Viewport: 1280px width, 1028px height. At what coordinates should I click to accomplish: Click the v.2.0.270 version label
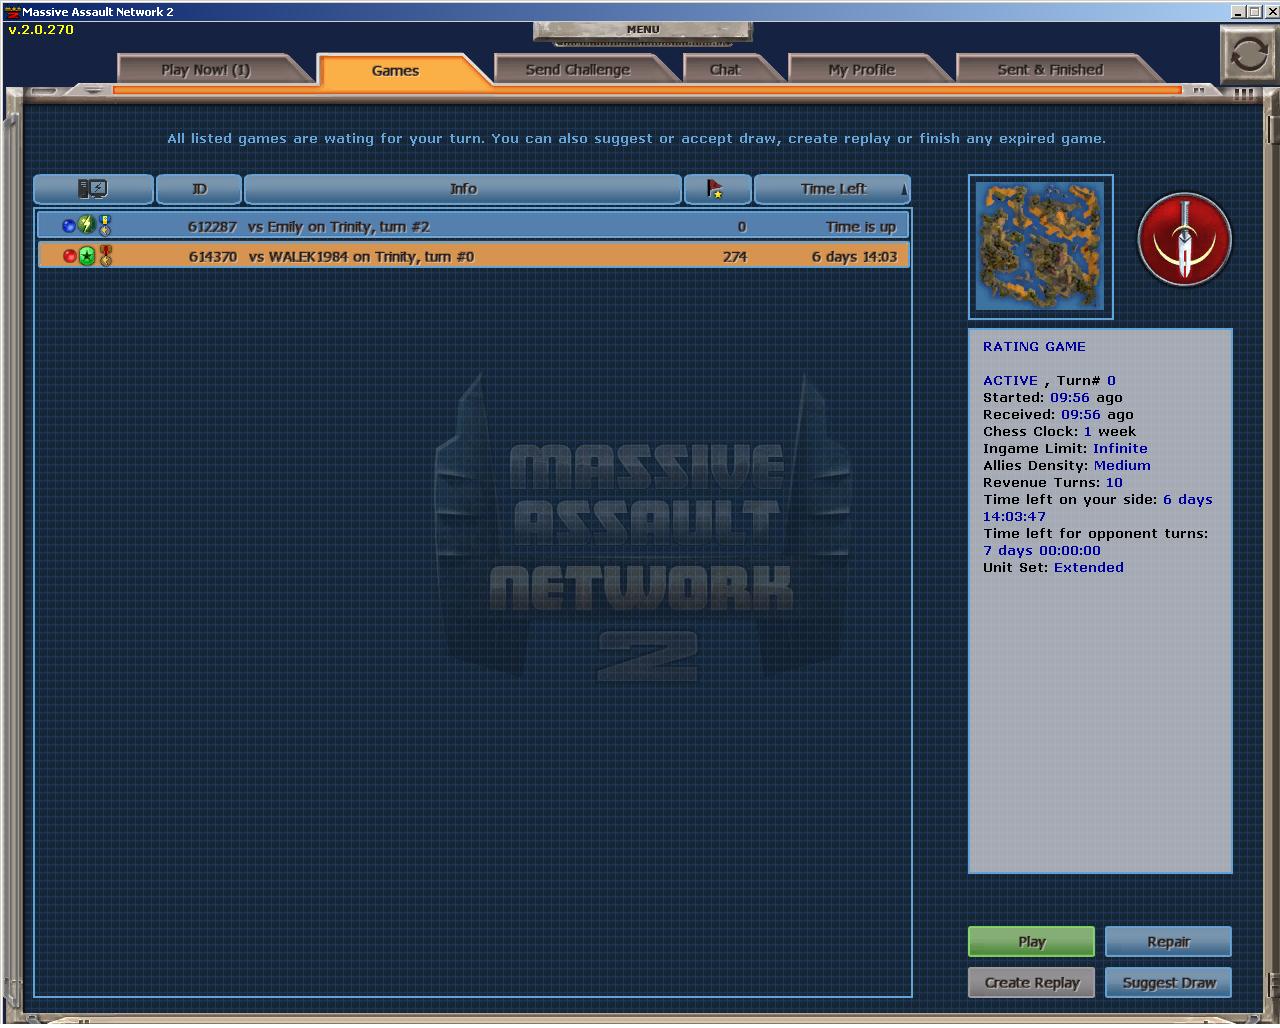coord(41,29)
